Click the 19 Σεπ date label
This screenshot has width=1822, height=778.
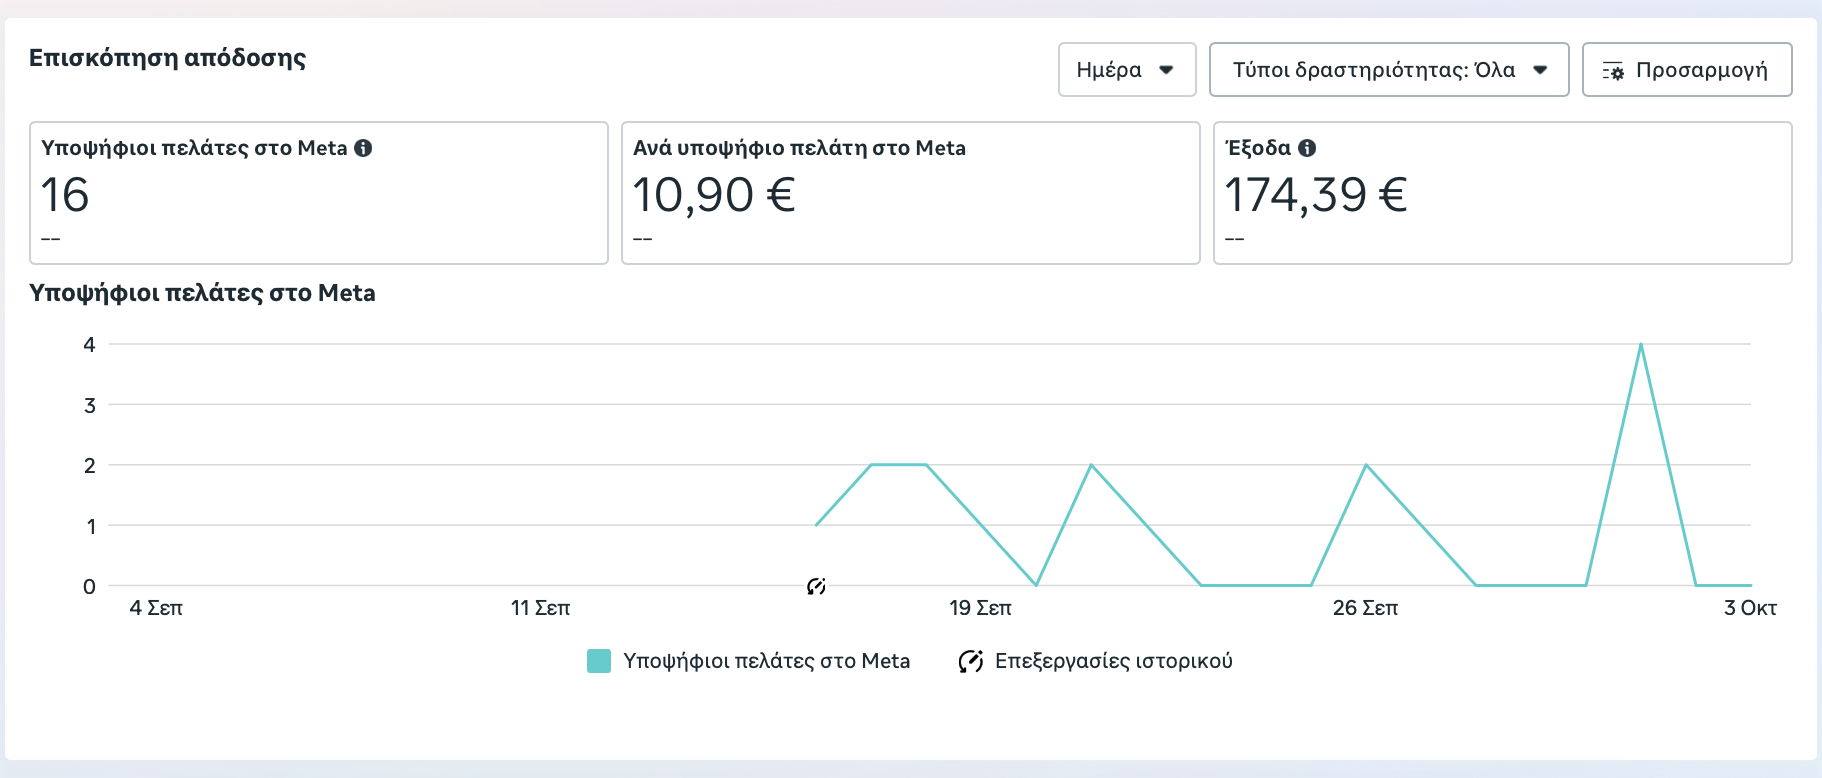pos(980,608)
